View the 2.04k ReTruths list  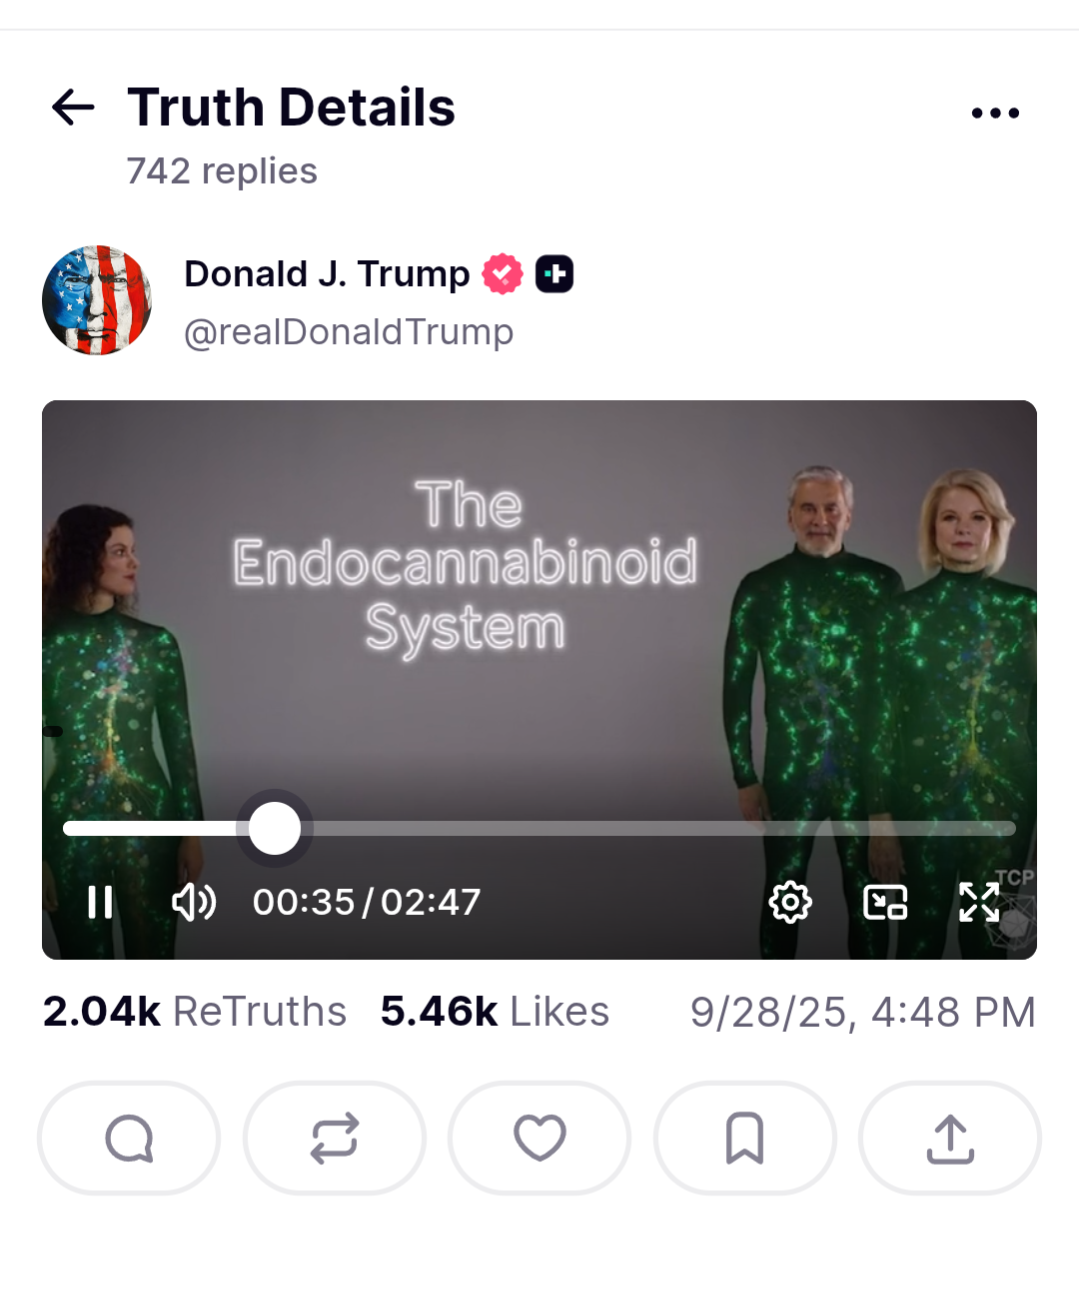(194, 1012)
